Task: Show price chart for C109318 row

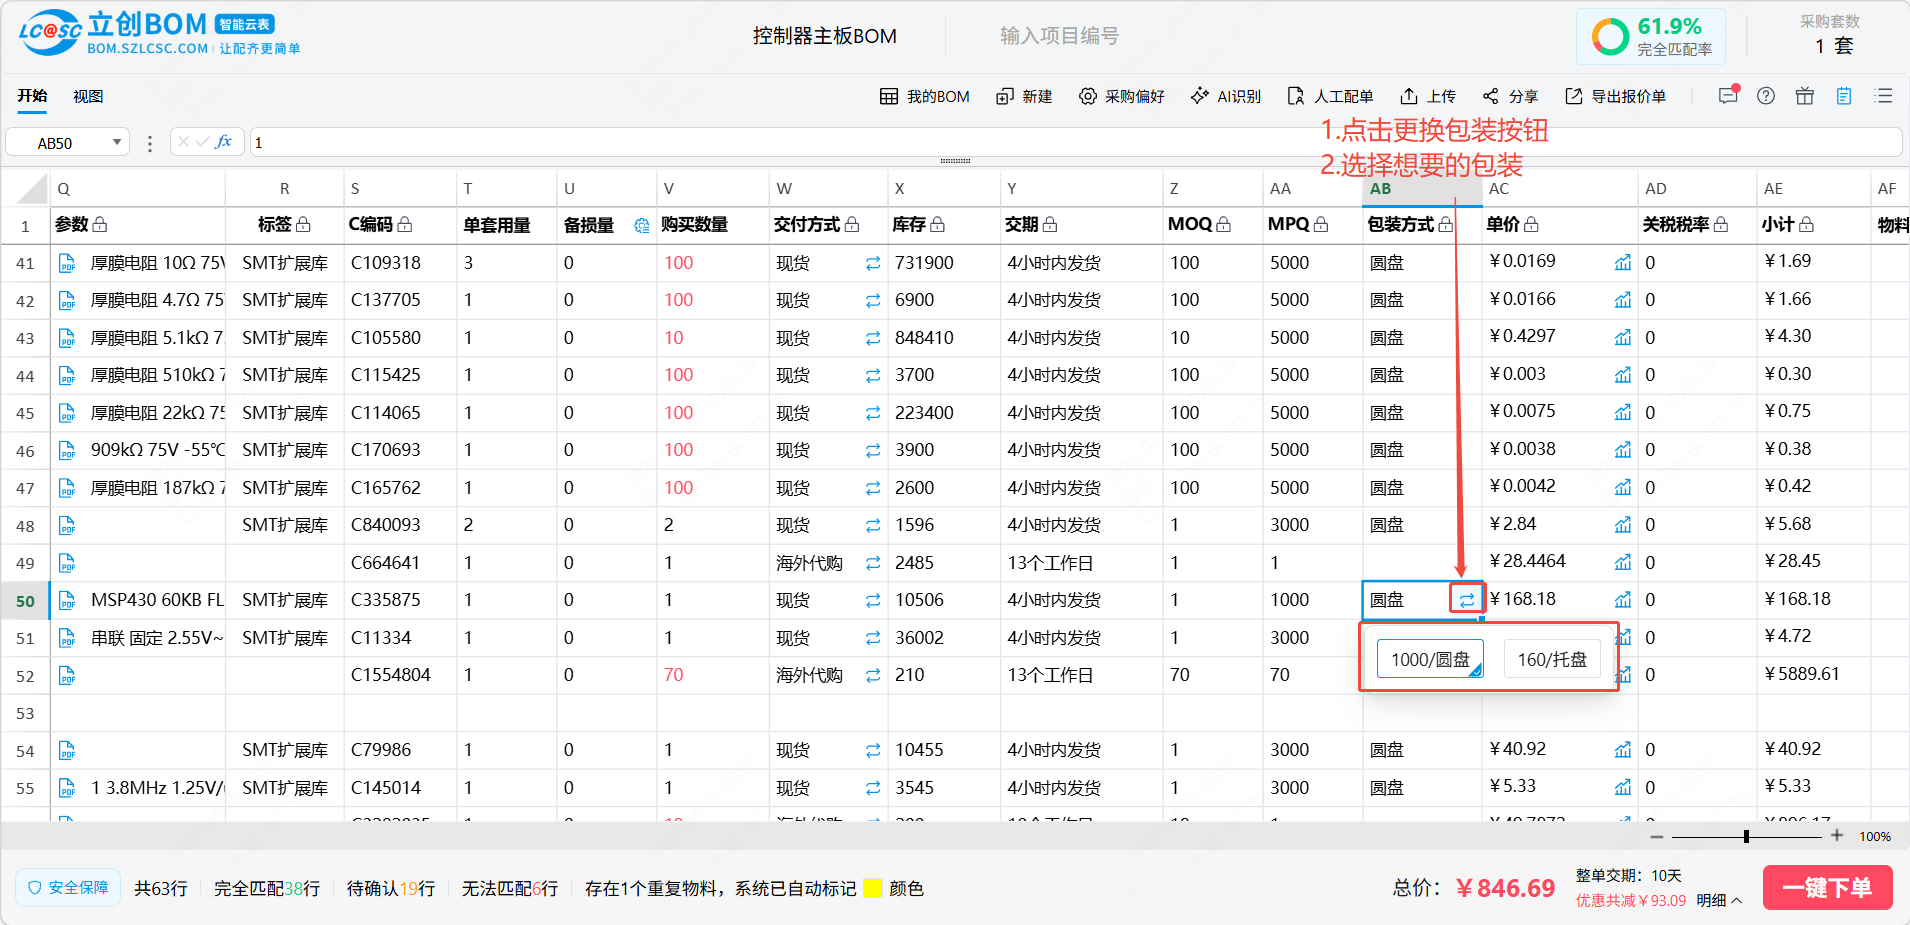Action: tap(1622, 263)
